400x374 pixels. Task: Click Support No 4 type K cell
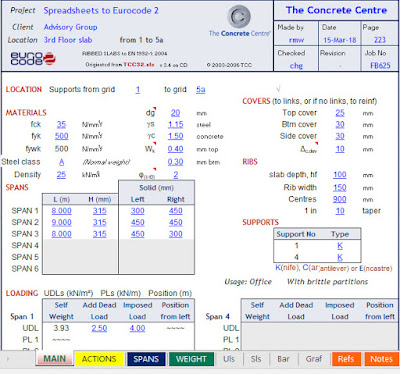[340, 257]
